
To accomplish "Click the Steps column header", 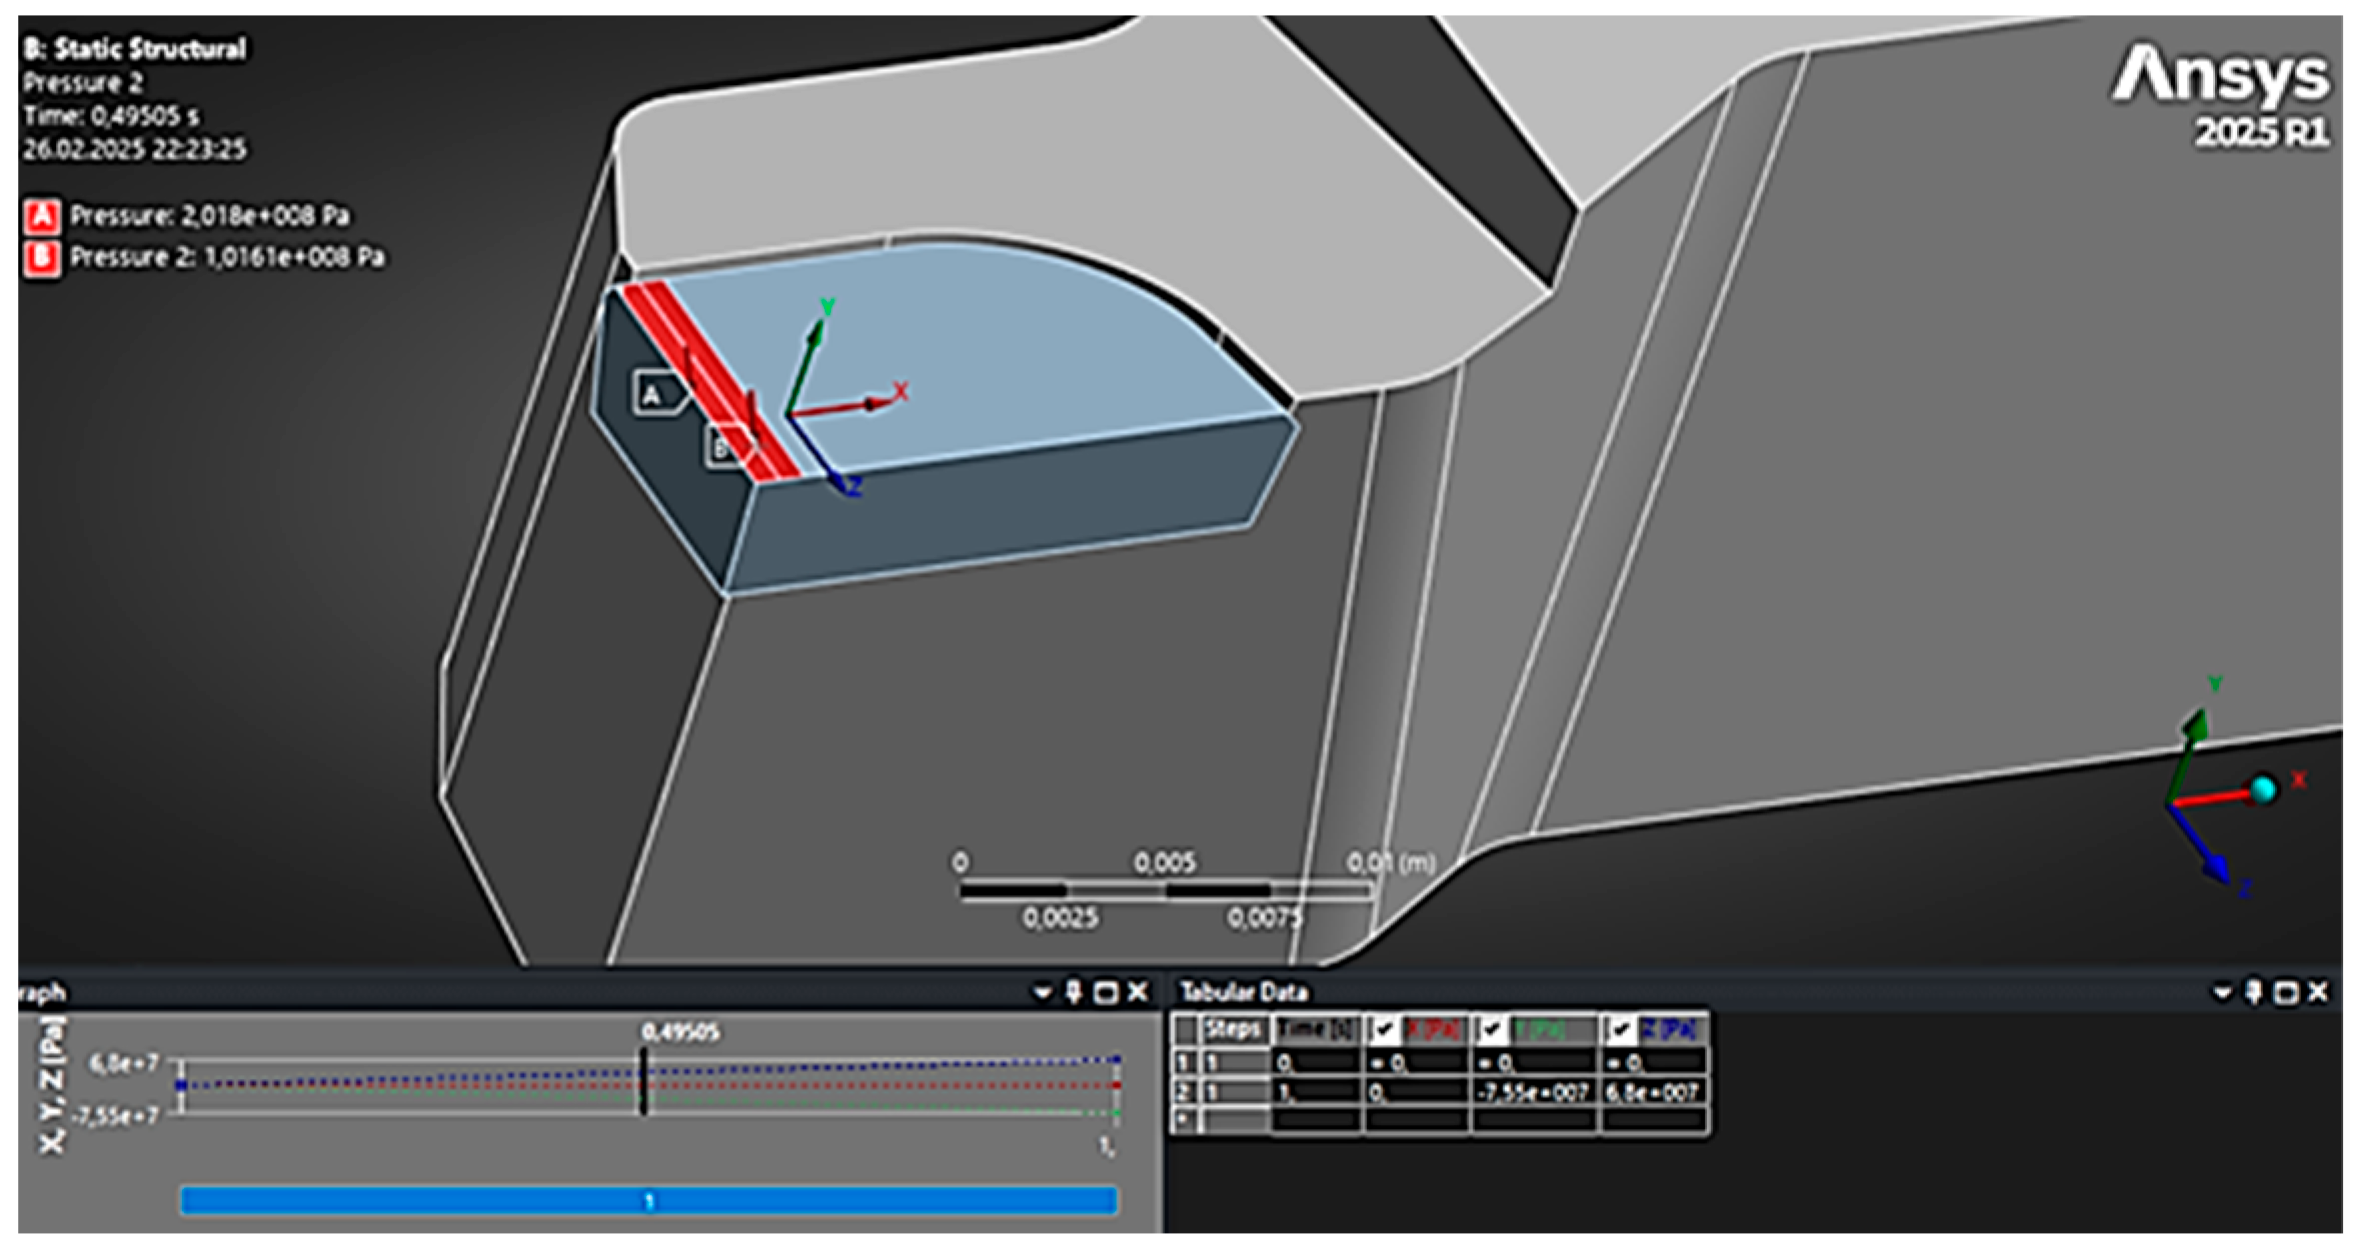I will pos(1234,1030).
